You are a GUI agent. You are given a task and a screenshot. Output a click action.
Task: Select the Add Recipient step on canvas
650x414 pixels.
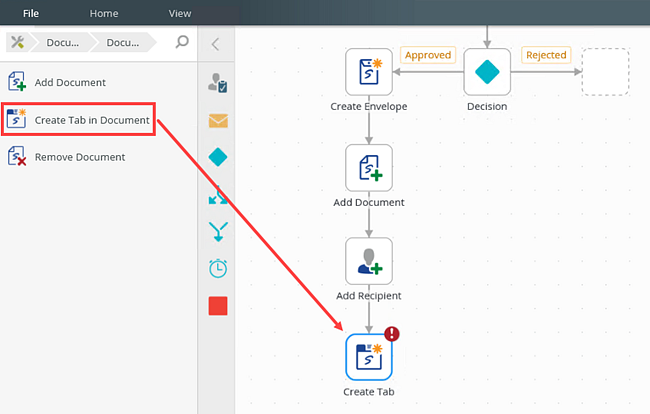coord(369,261)
